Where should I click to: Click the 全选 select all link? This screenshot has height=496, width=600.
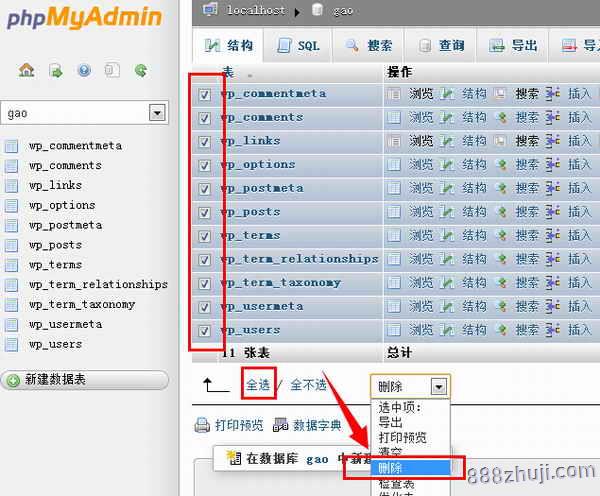(x=258, y=385)
